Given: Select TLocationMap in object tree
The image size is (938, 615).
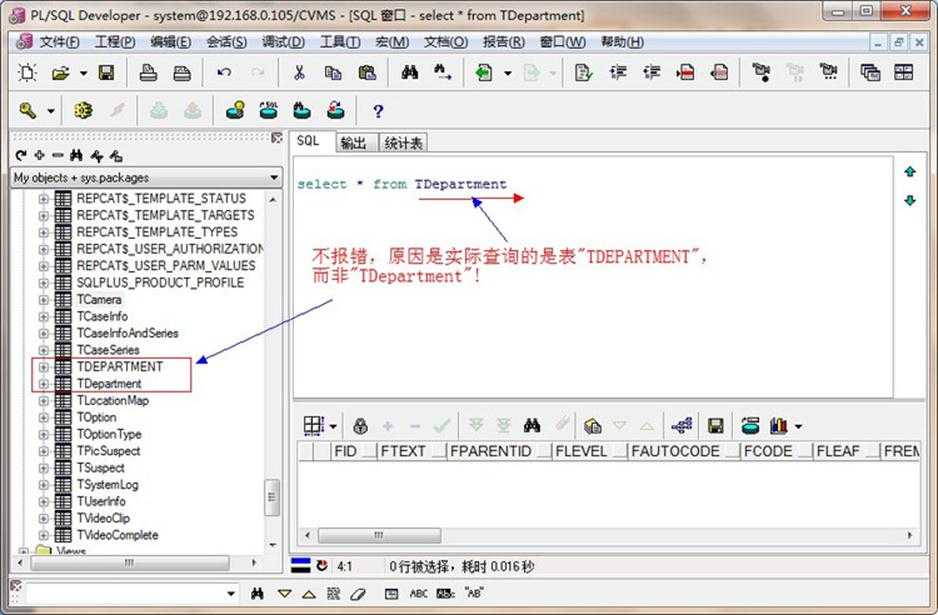Looking at the screenshot, I should 112,400.
